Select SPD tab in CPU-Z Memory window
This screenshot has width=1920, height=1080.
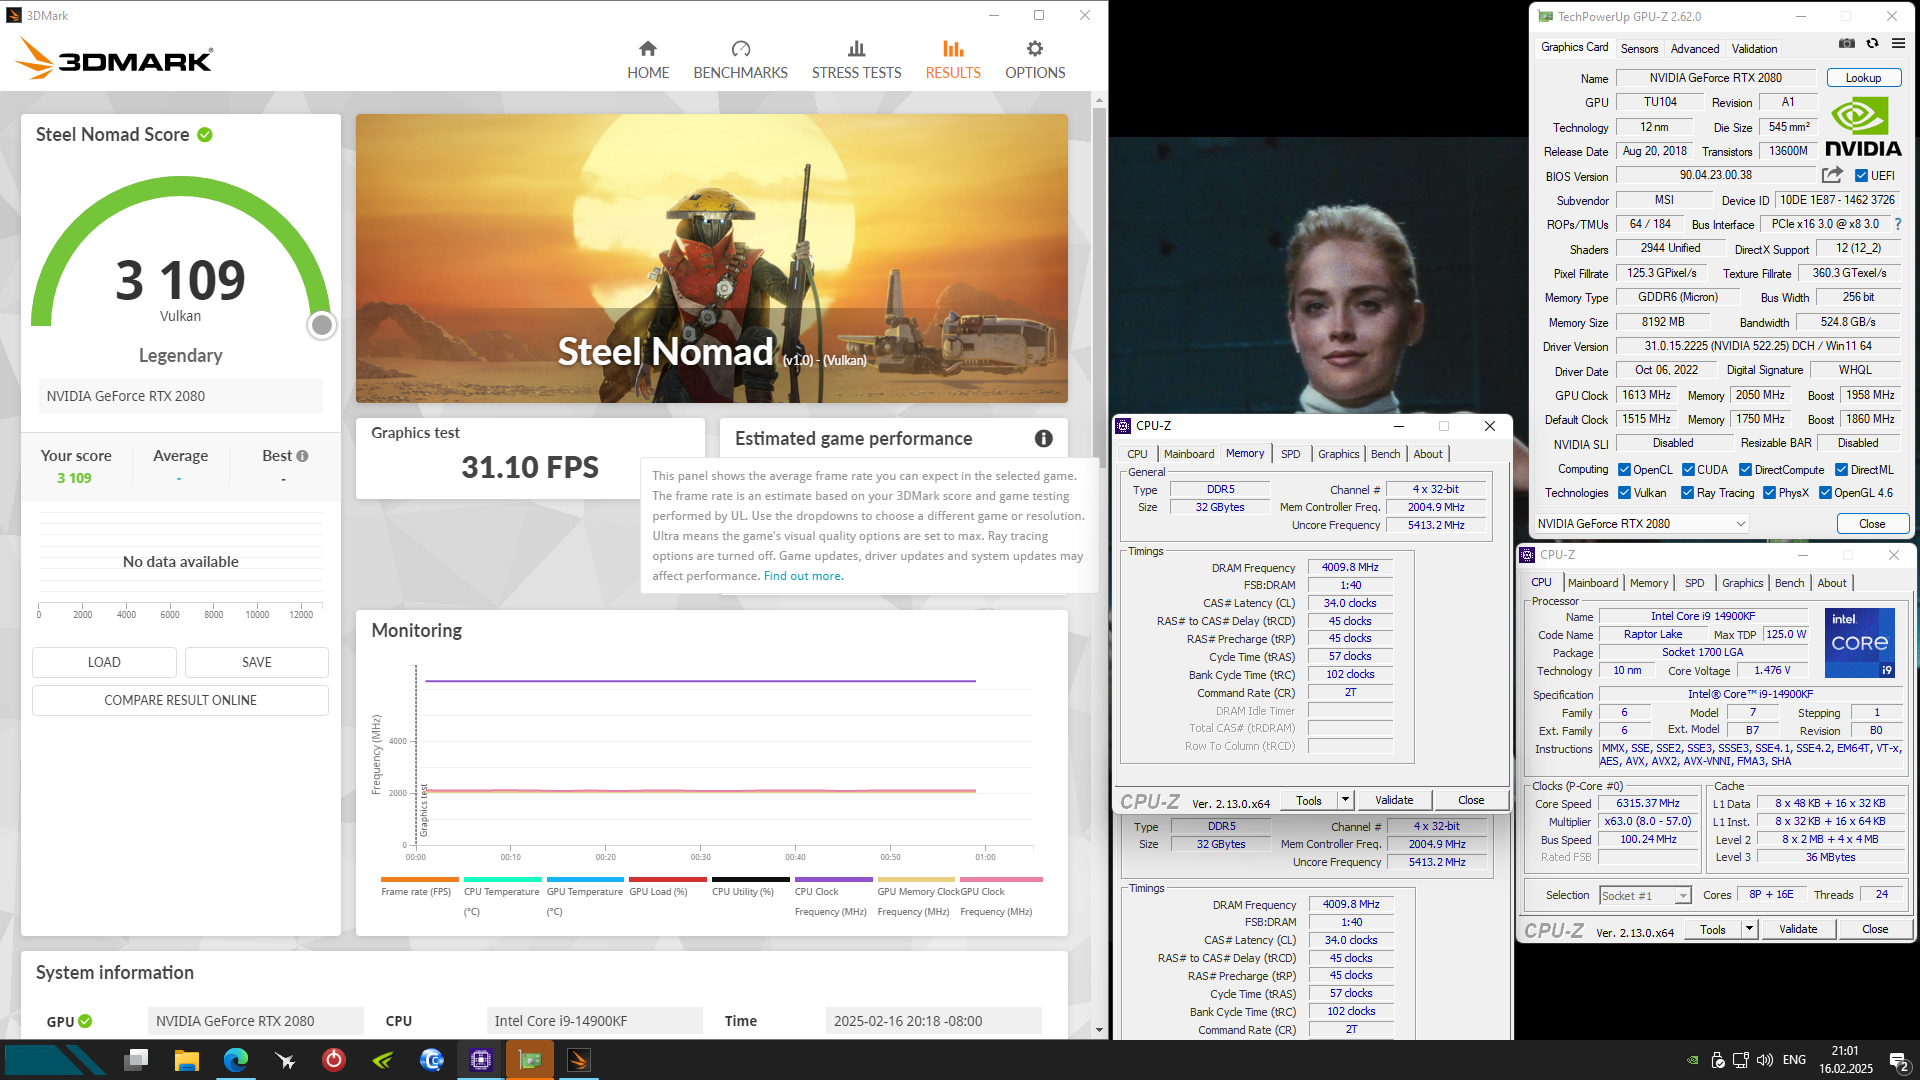coord(1291,454)
